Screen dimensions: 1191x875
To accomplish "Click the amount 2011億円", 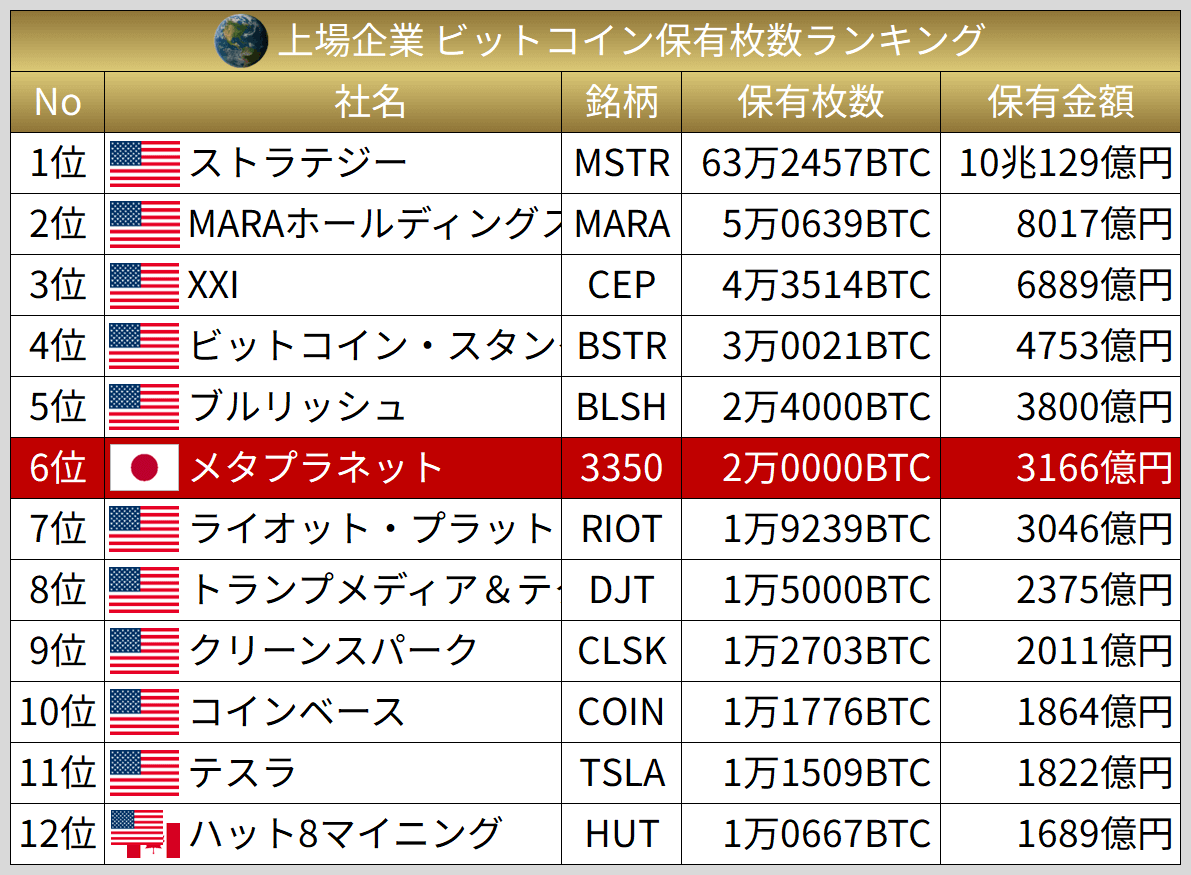I will point(1095,651).
